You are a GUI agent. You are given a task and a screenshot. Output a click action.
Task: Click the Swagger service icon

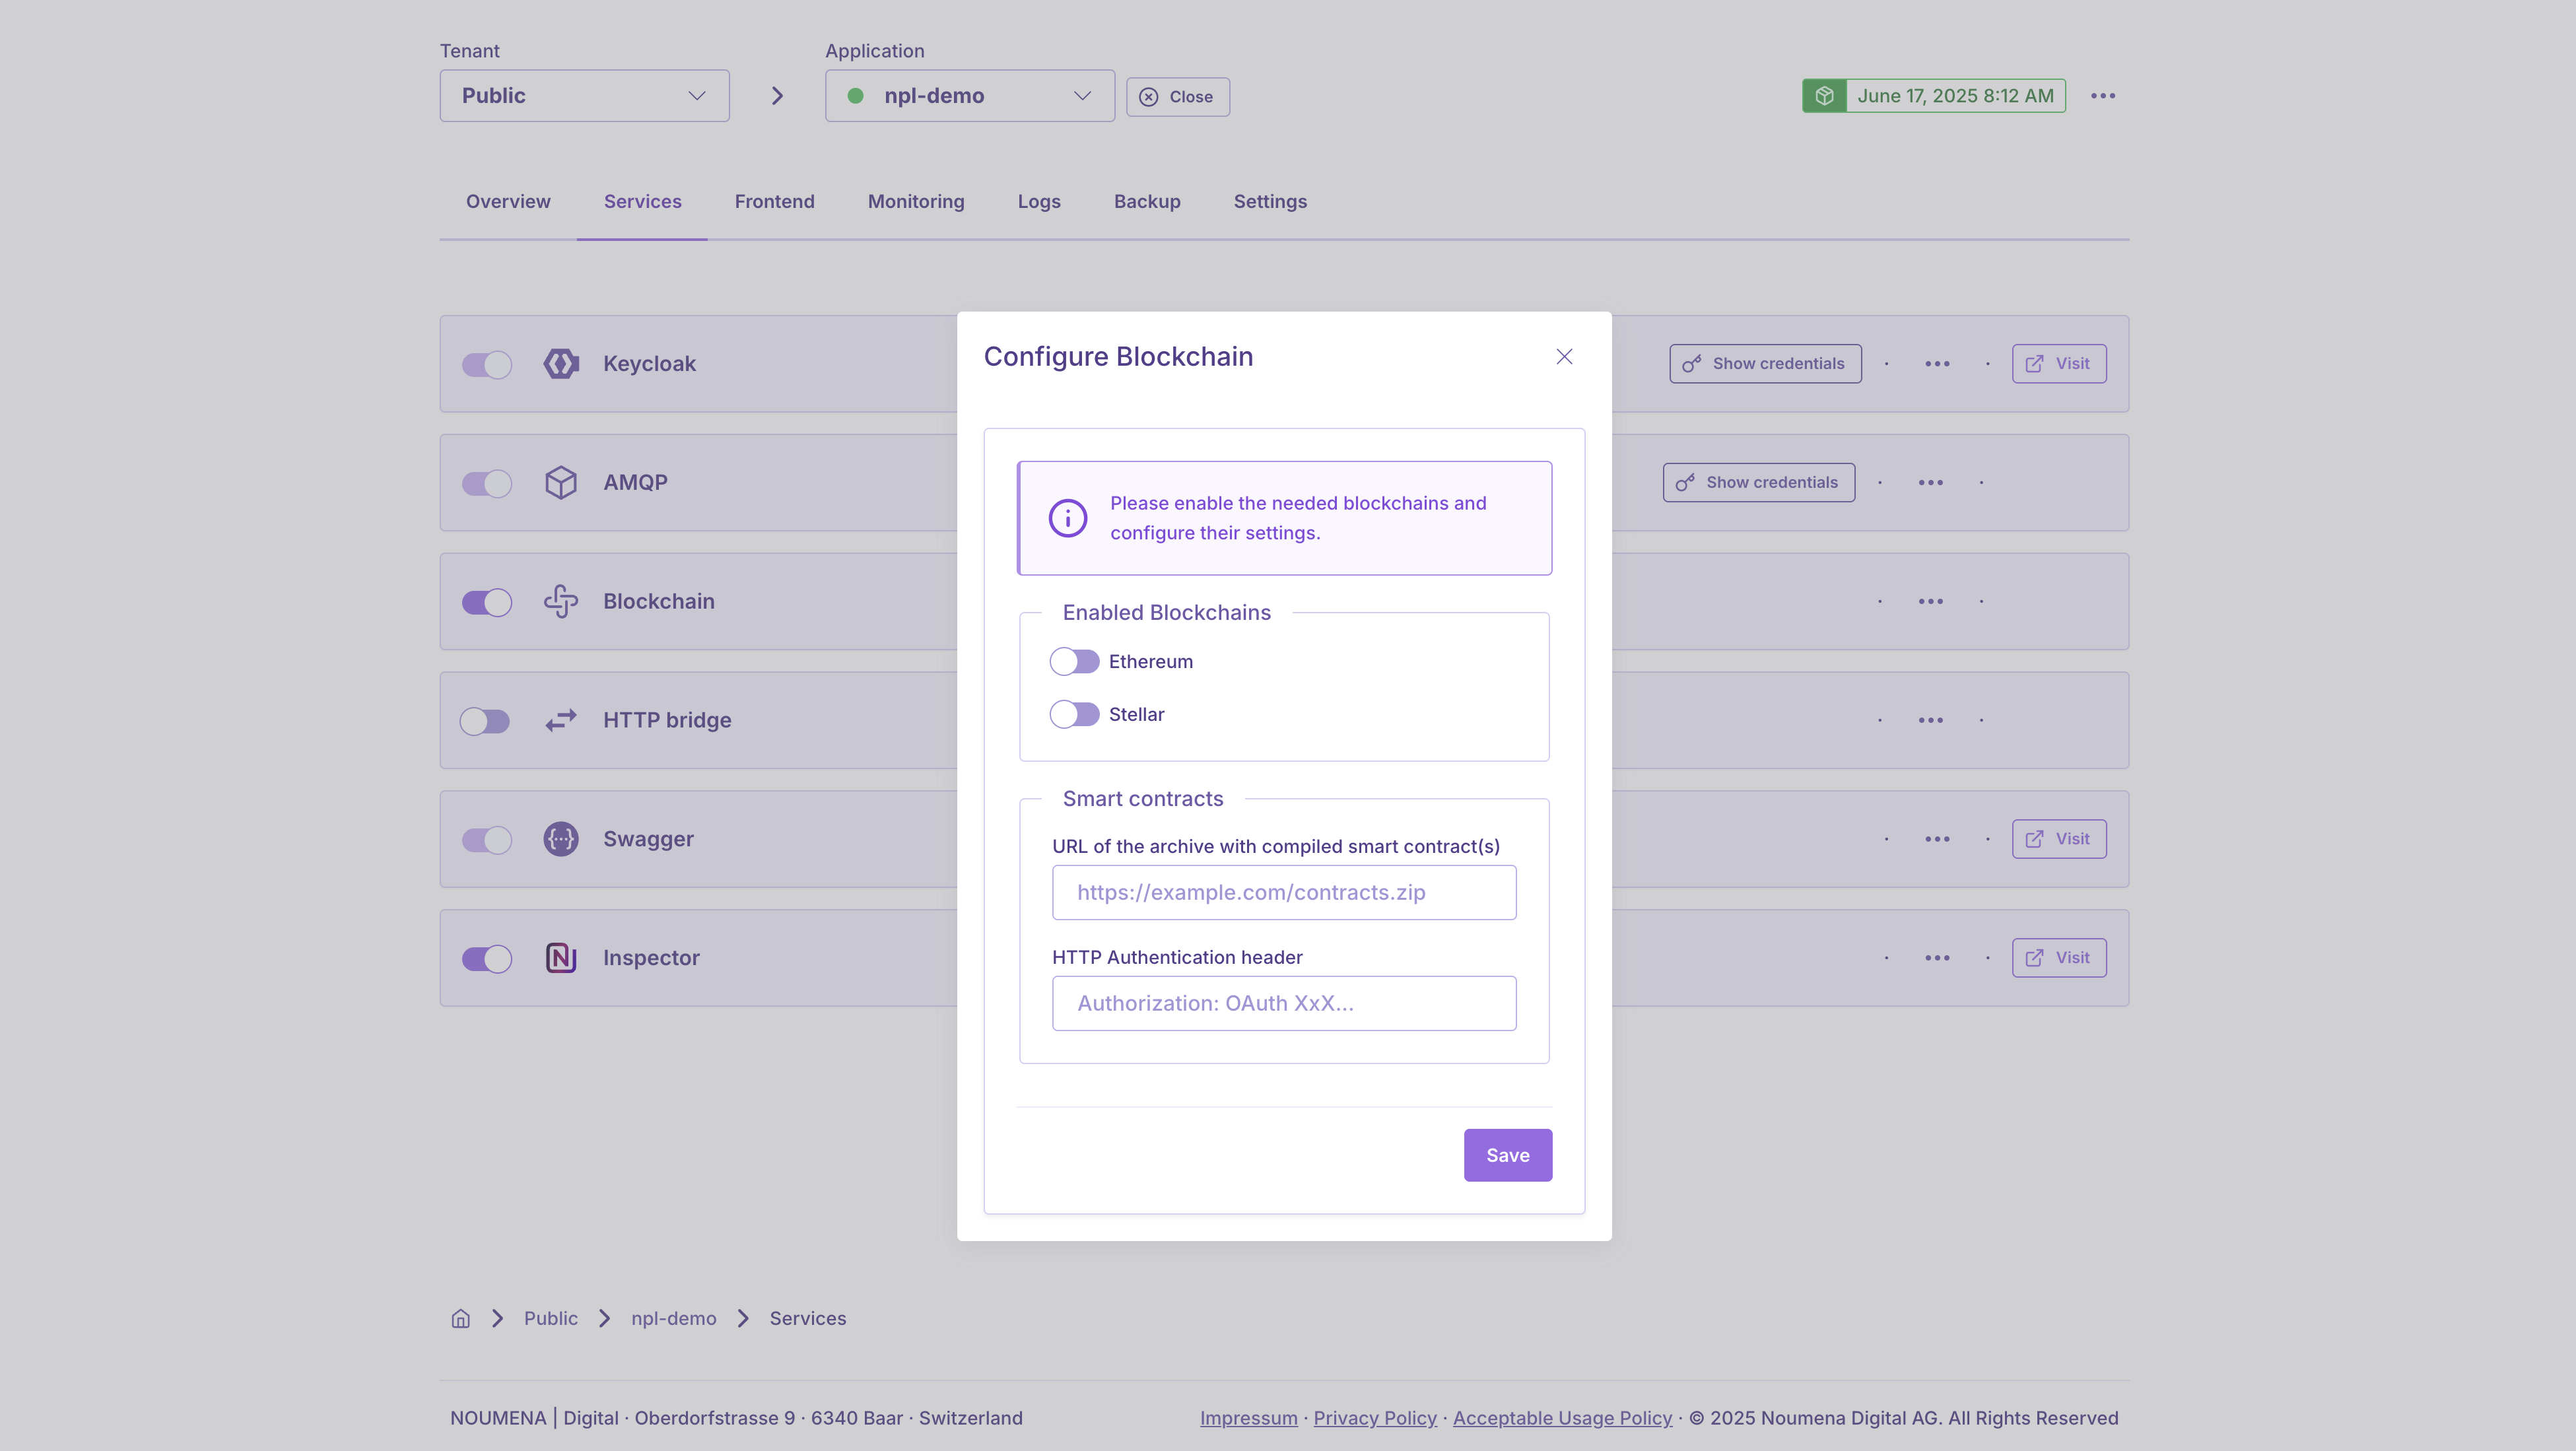click(561, 839)
